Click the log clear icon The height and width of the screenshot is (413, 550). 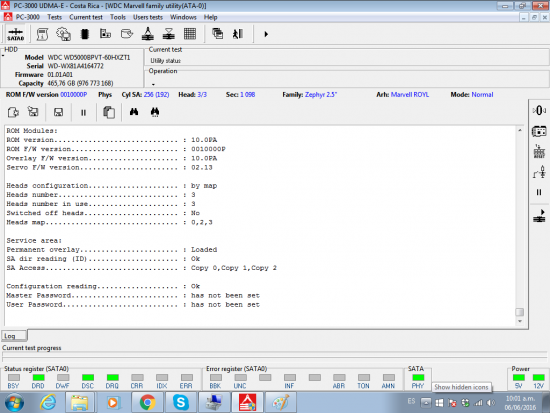click(x=33, y=112)
